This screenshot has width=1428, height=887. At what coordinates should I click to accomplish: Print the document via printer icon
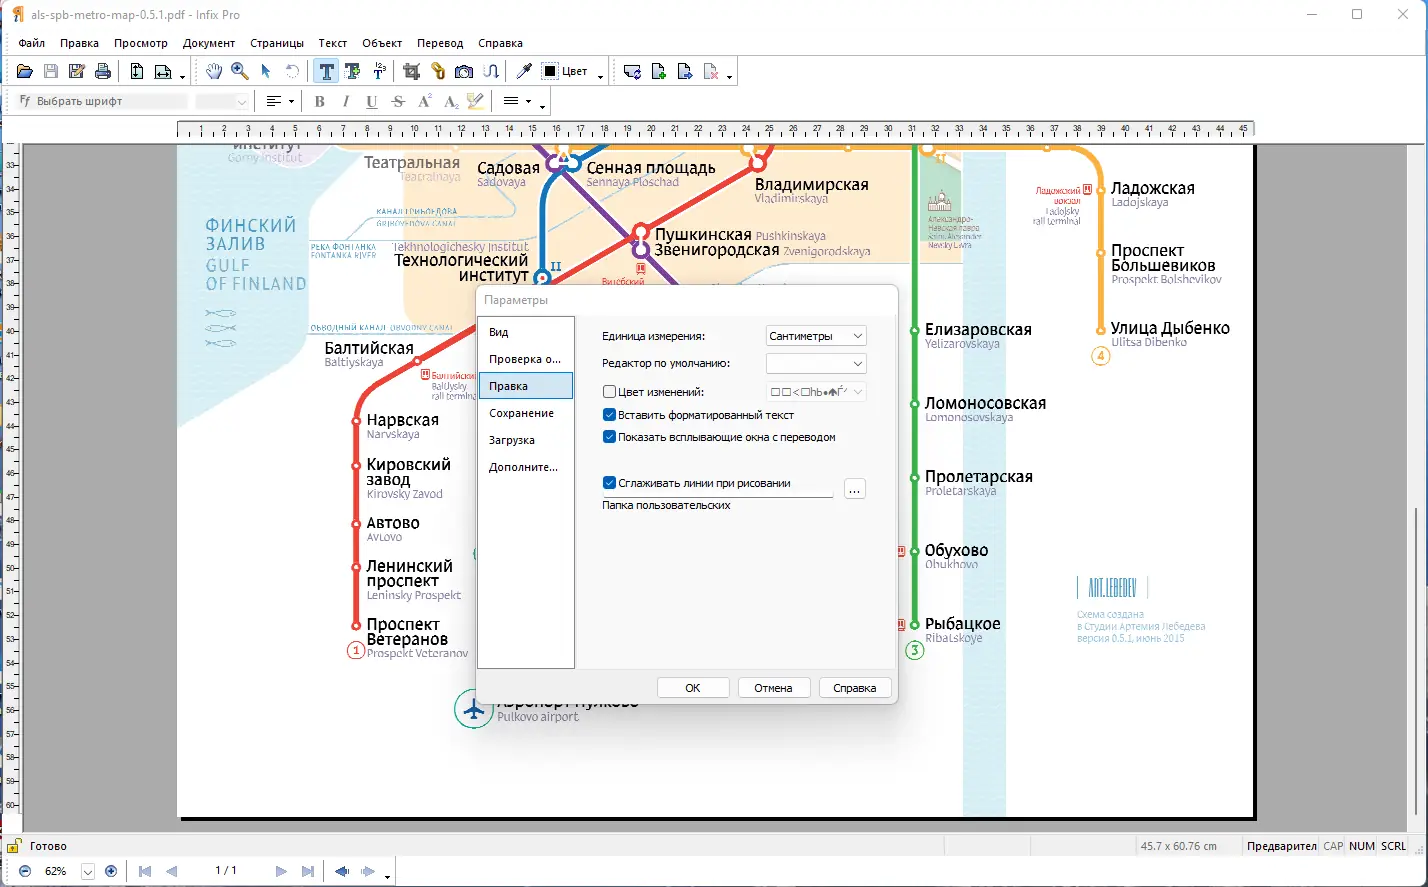102,71
